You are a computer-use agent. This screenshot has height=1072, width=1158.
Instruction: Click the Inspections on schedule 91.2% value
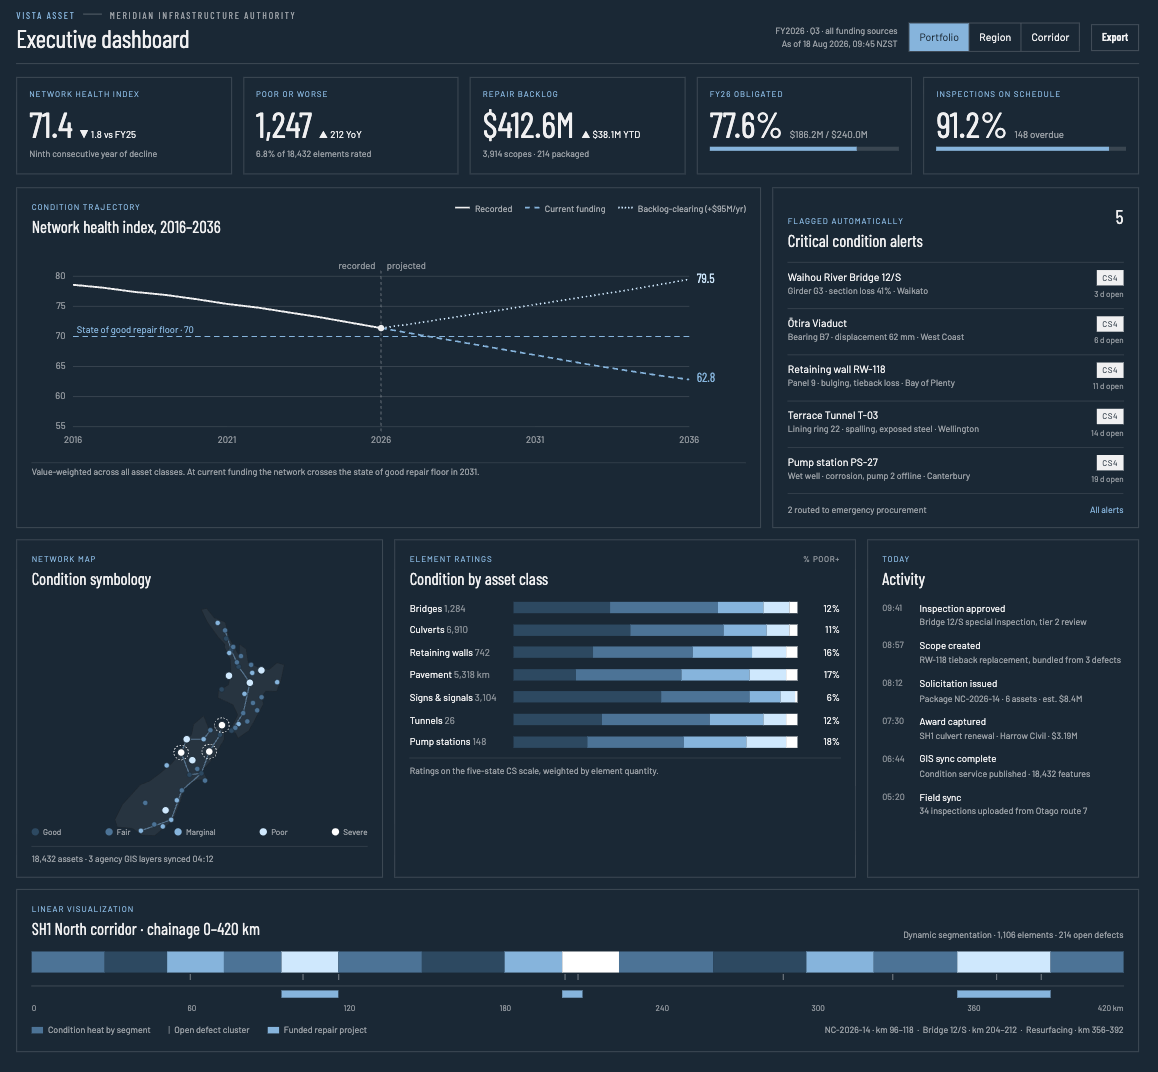point(970,126)
